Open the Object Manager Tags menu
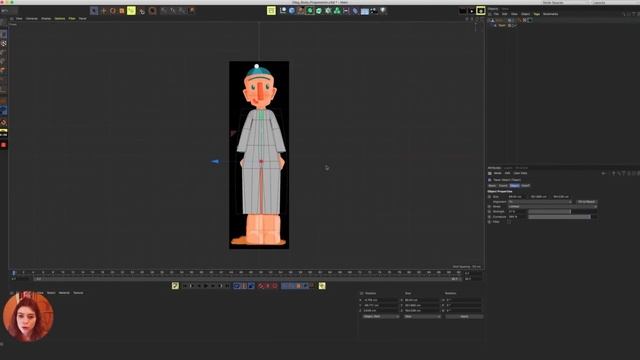The width and height of the screenshot is (640, 360). coord(537,14)
